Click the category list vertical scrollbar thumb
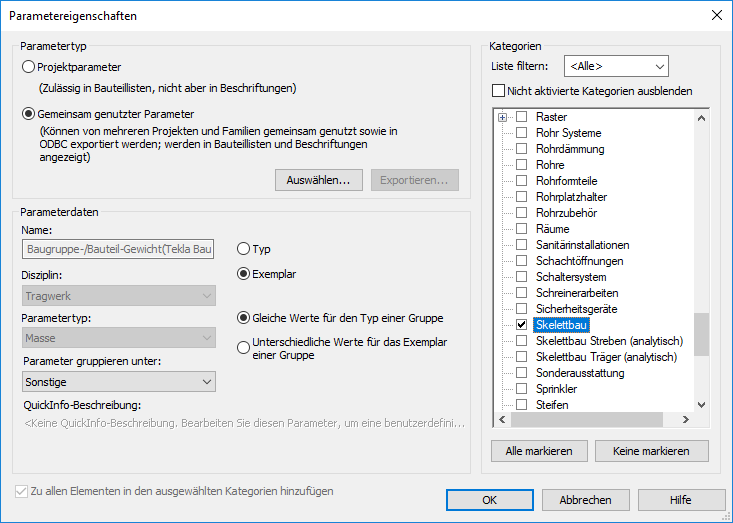Screen dimensions: 733x523 click(701, 334)
